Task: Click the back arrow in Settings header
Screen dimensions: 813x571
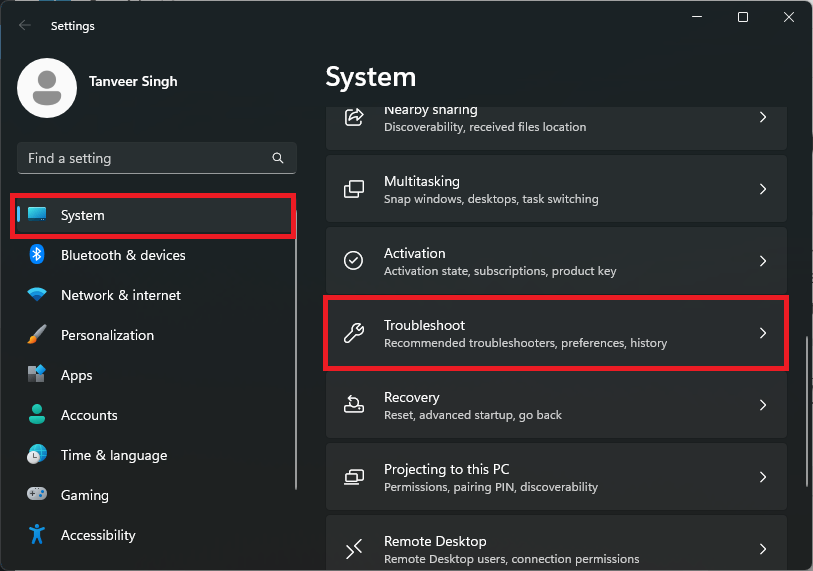Action: (24, 25)
